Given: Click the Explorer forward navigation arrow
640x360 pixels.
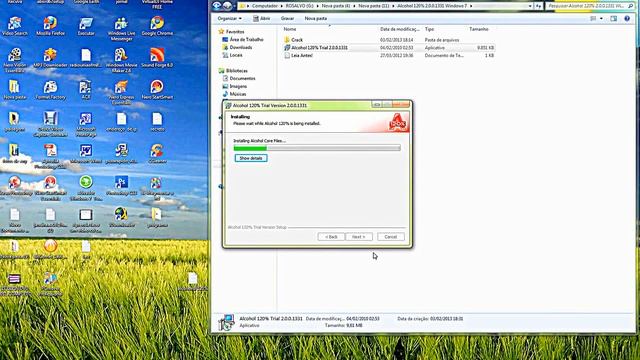Looking at the screenshot, I should pos(227,6).
